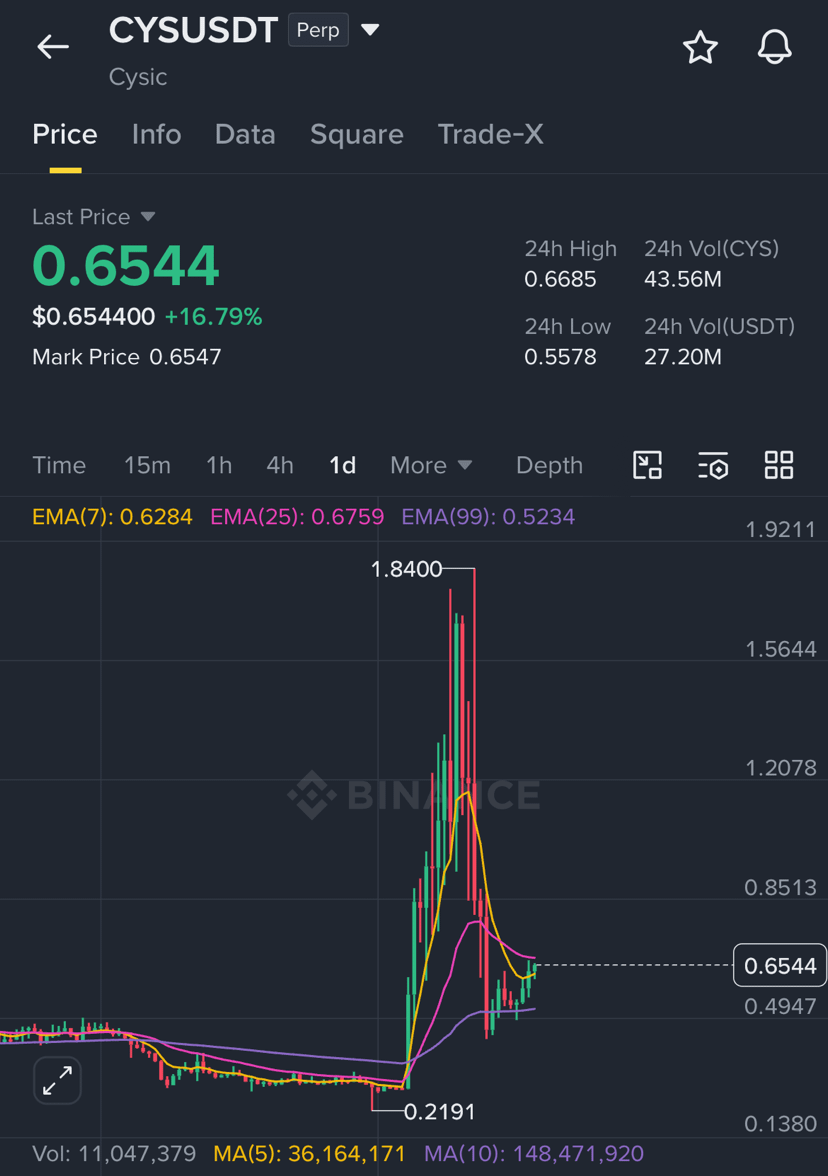The height and width of the screenshot is (1176, 828).
Task: Tap the CYSUSDT pair title
Action: 194,31
